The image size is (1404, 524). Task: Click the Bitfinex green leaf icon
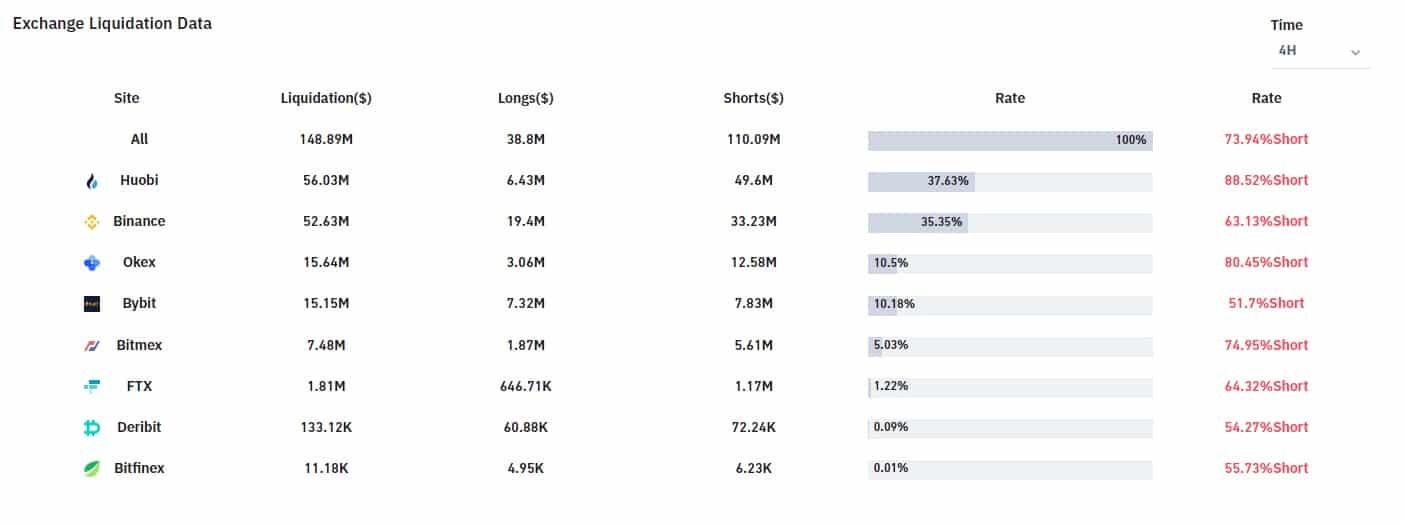[x=92, y=468]
